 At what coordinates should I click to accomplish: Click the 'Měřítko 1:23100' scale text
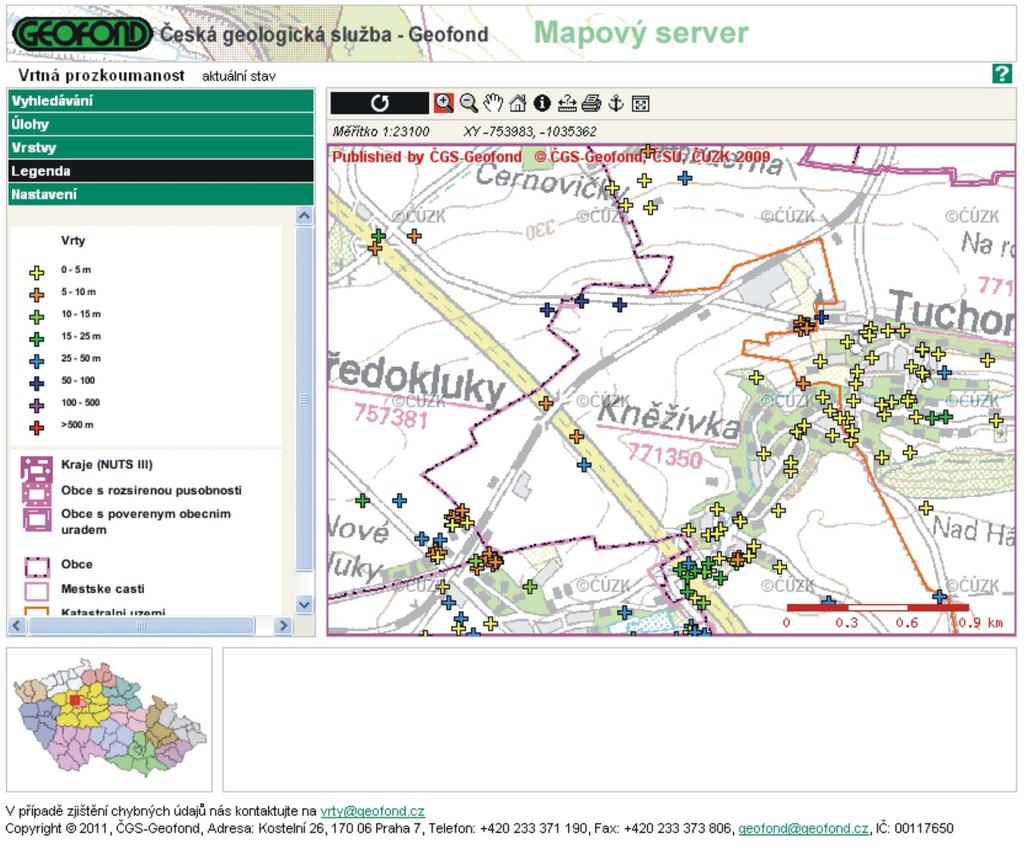(381, 131)
